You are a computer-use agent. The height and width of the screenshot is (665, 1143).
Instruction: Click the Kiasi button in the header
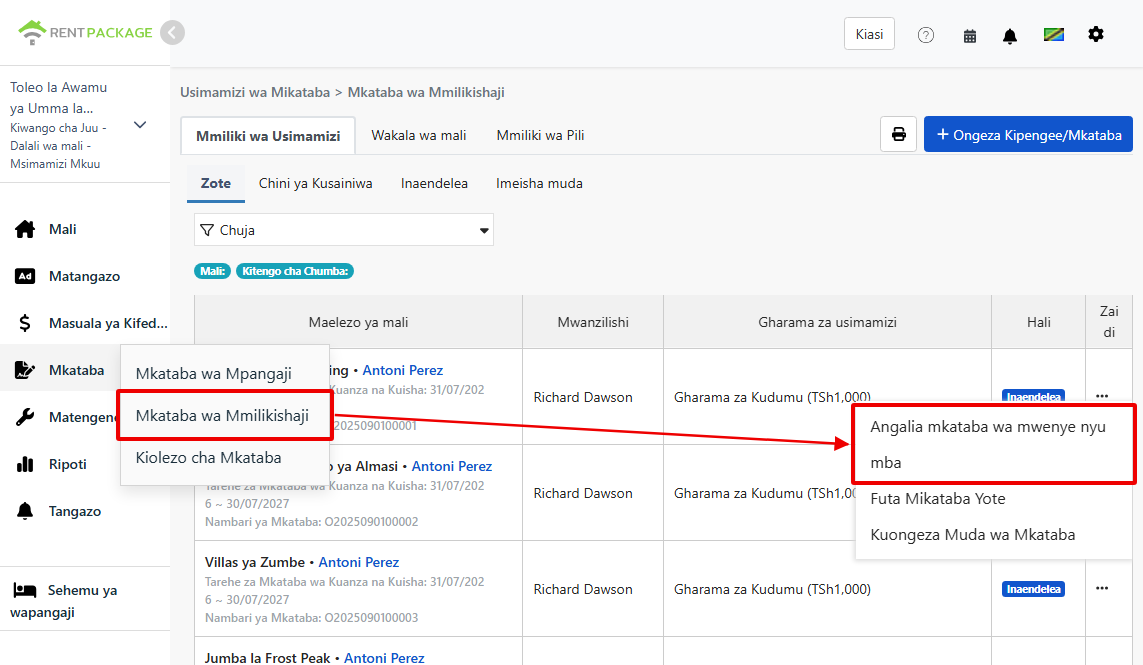(869, 34)
